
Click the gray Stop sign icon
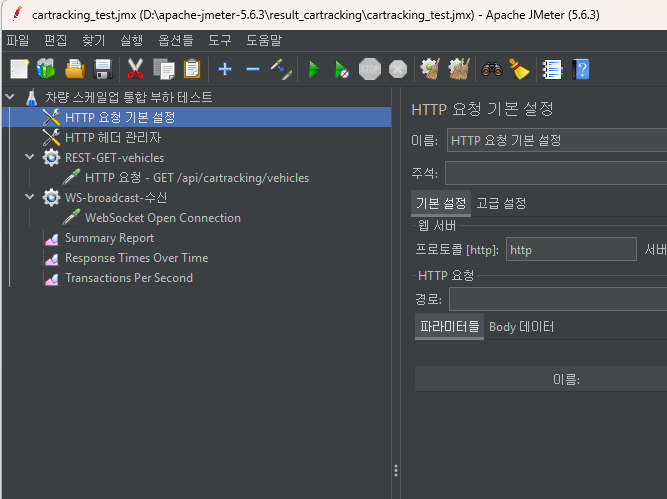[x=370, y=69]
